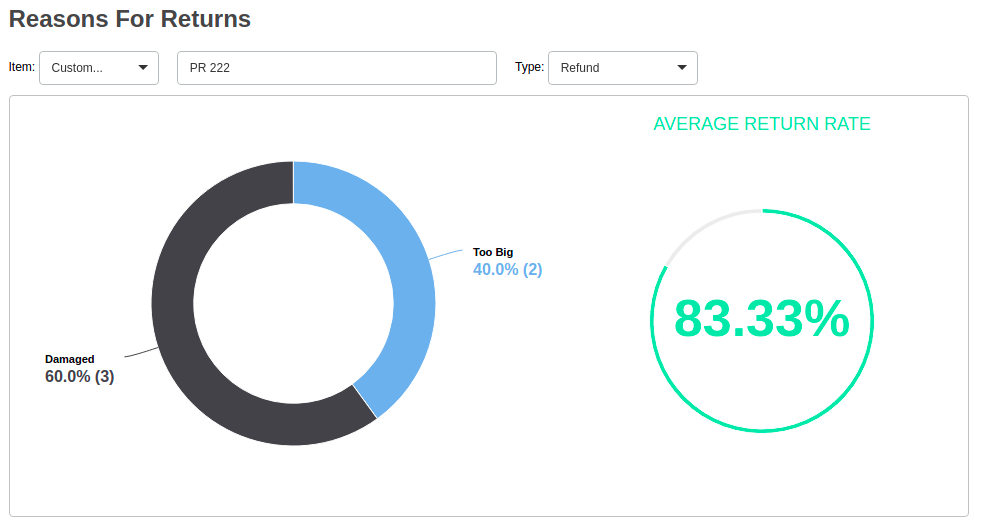The image size is (981, 527).
Task: Click the 40.0% (2) value
Action: click(507, 270)
